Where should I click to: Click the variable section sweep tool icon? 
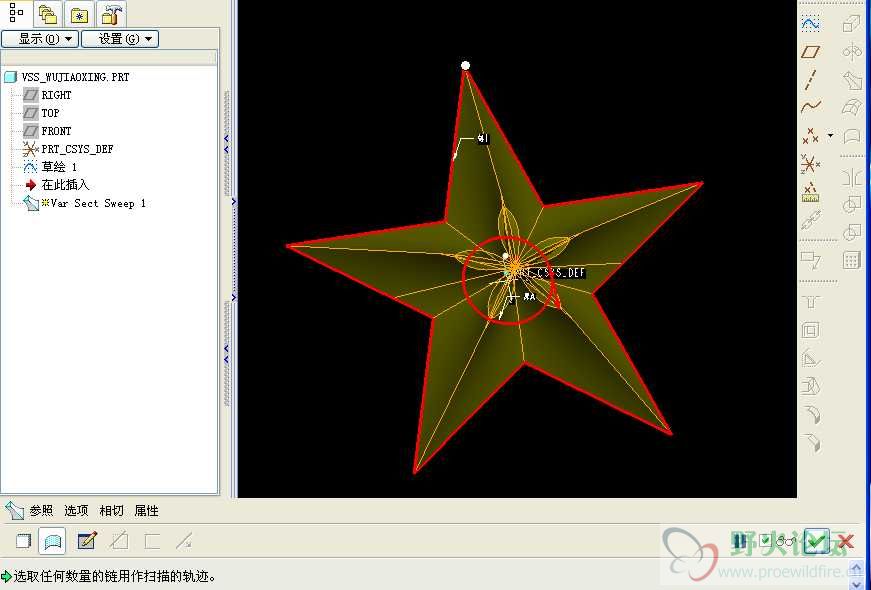(852, 79)
